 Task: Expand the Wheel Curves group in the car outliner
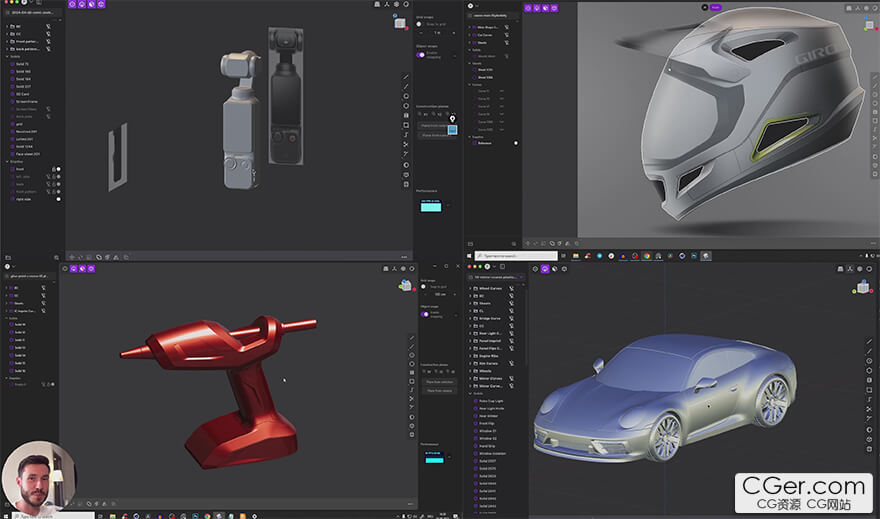click(471, 287)
